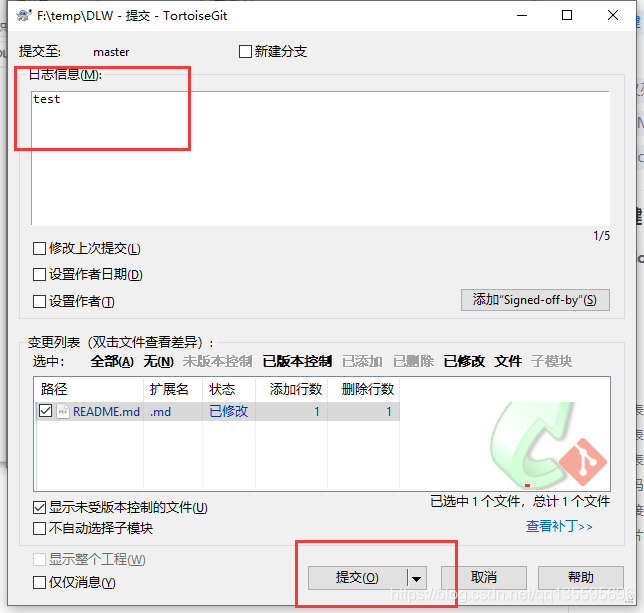Screen dimensions: 644x613
Task: Minimize the TortoiseGit commit window
Action: point(522,16)
